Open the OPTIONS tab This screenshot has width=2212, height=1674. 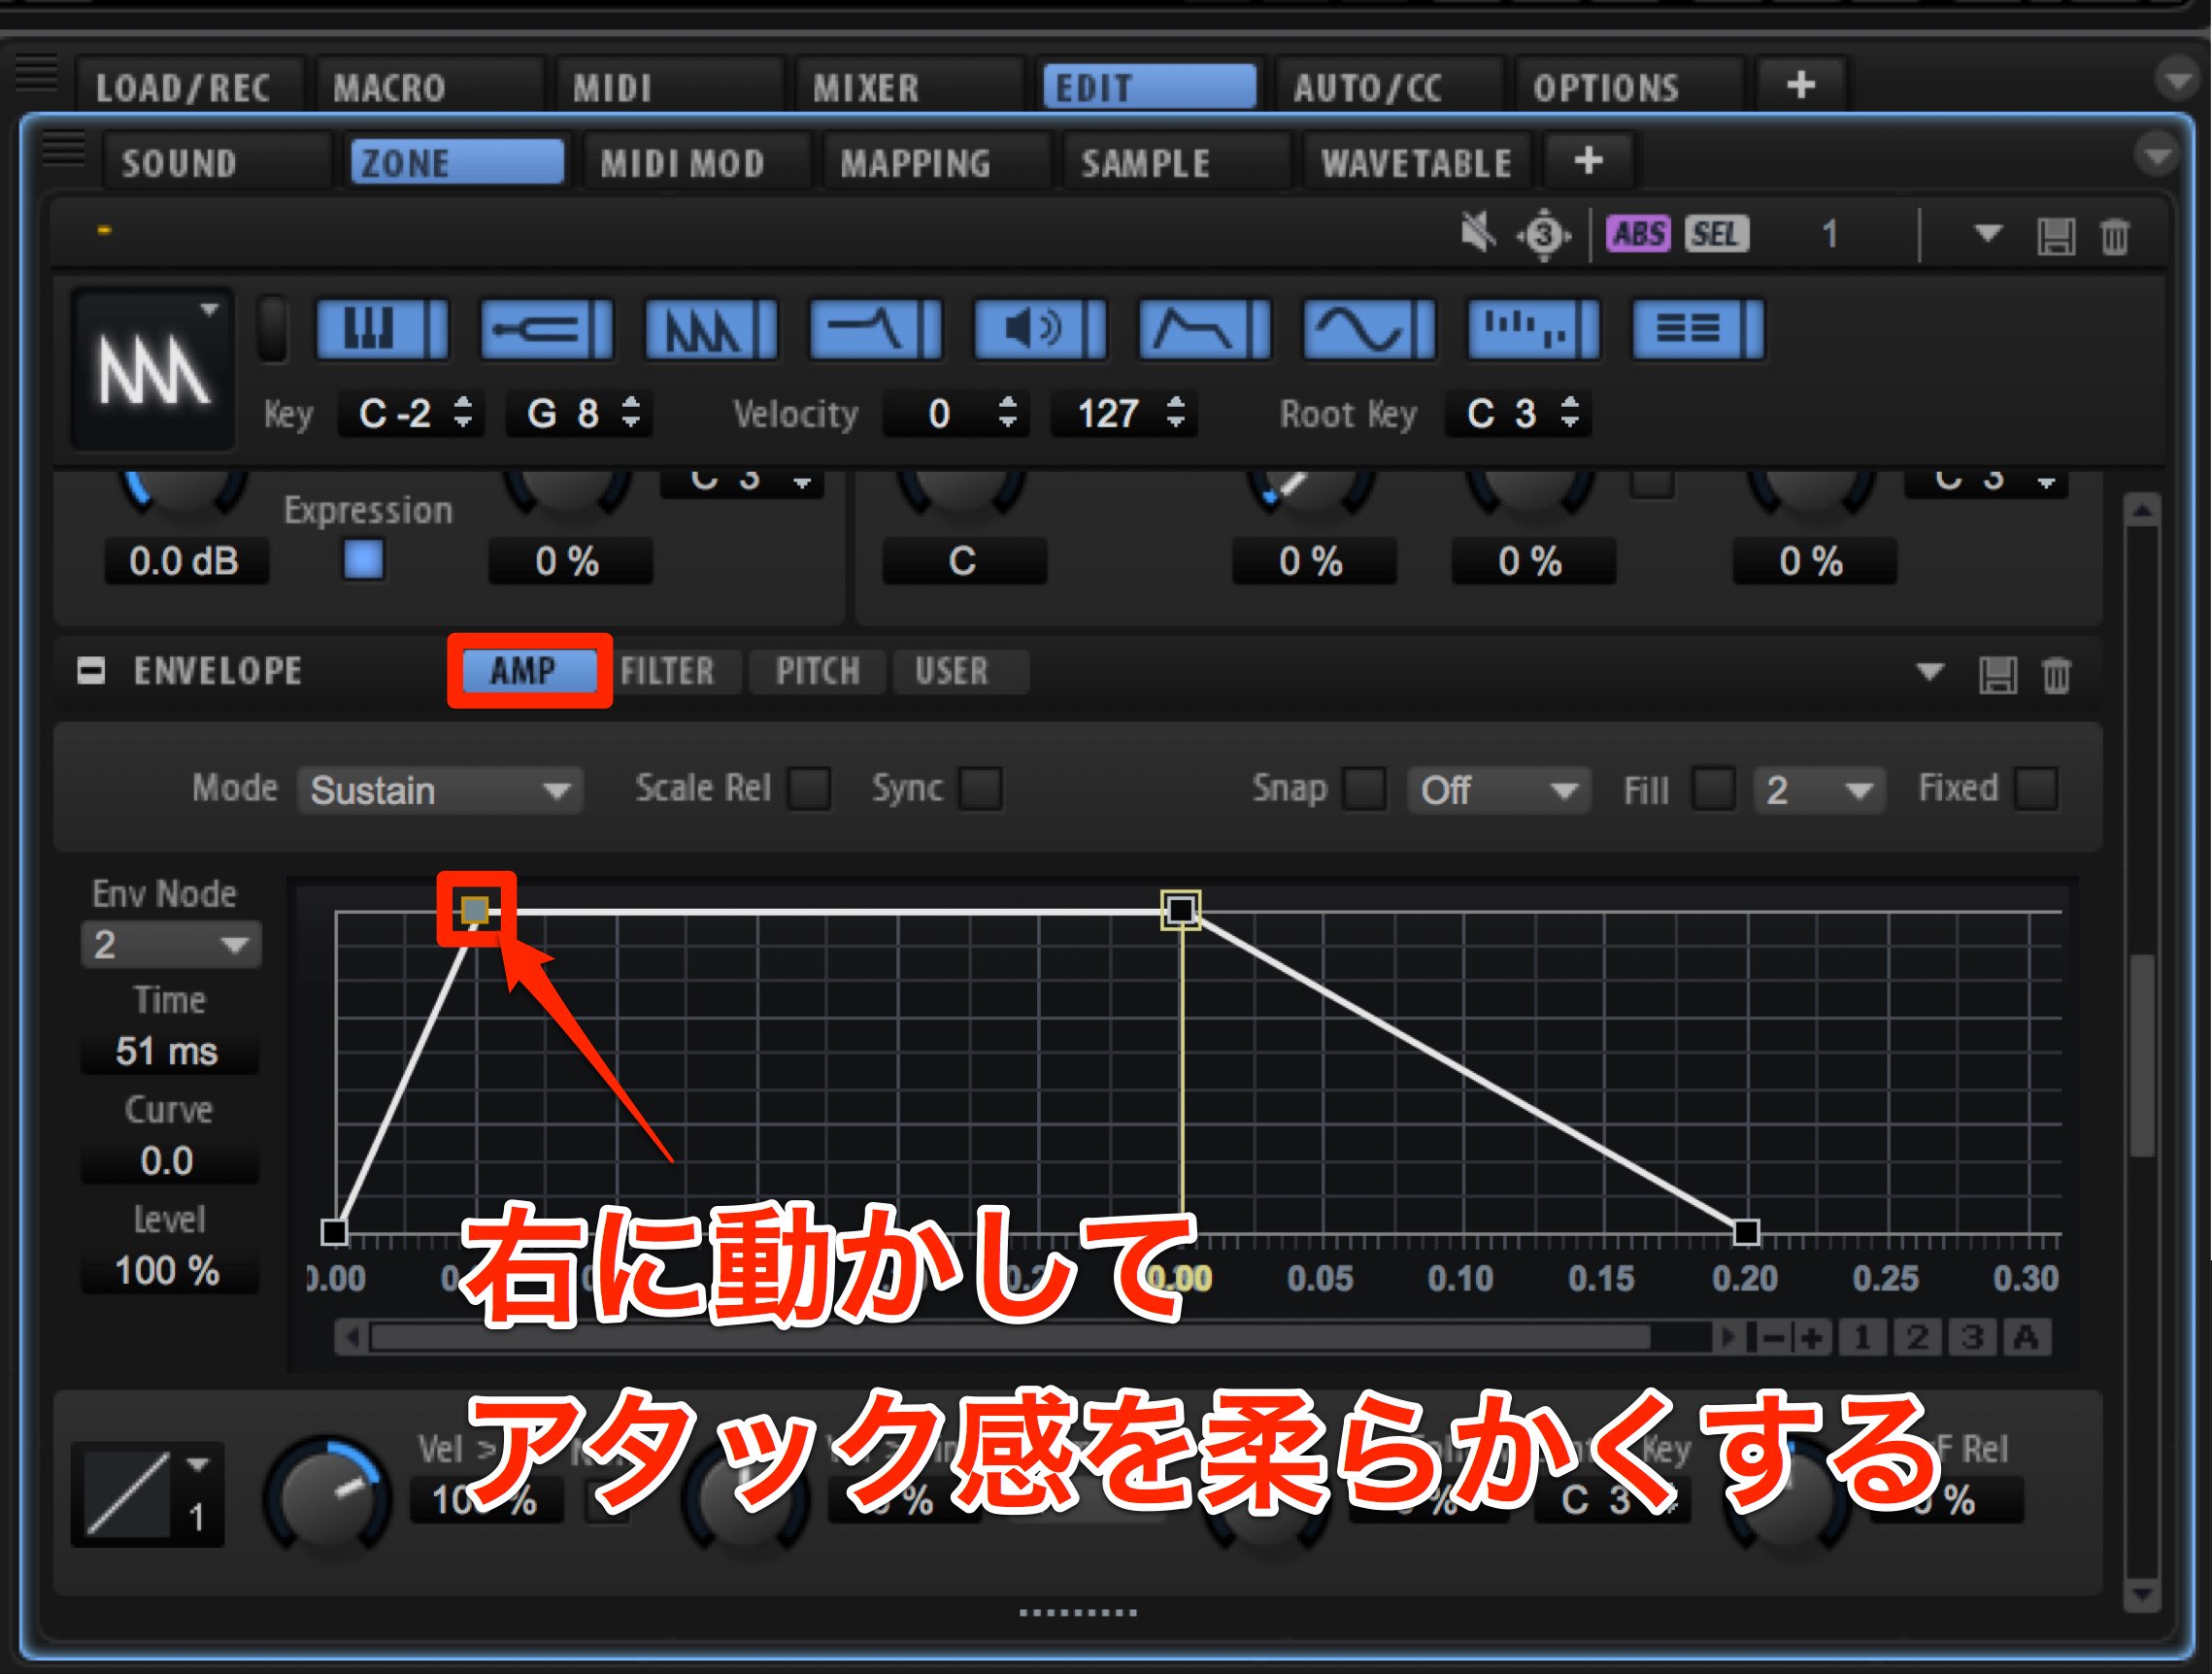1630,87
